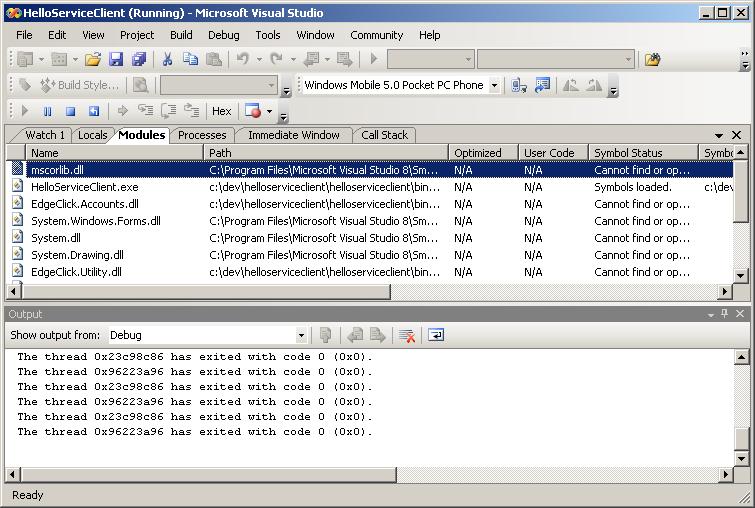Click the Symbol Status column header
The height and width of the screenshot is (508, 755).
point(643,153)
